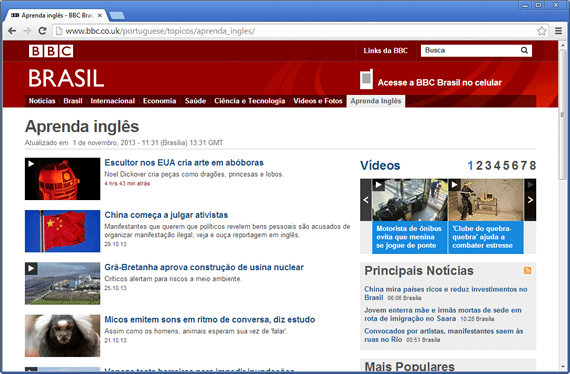
Task: Click the Vídeos section heading
Action: tap(380, 166)
